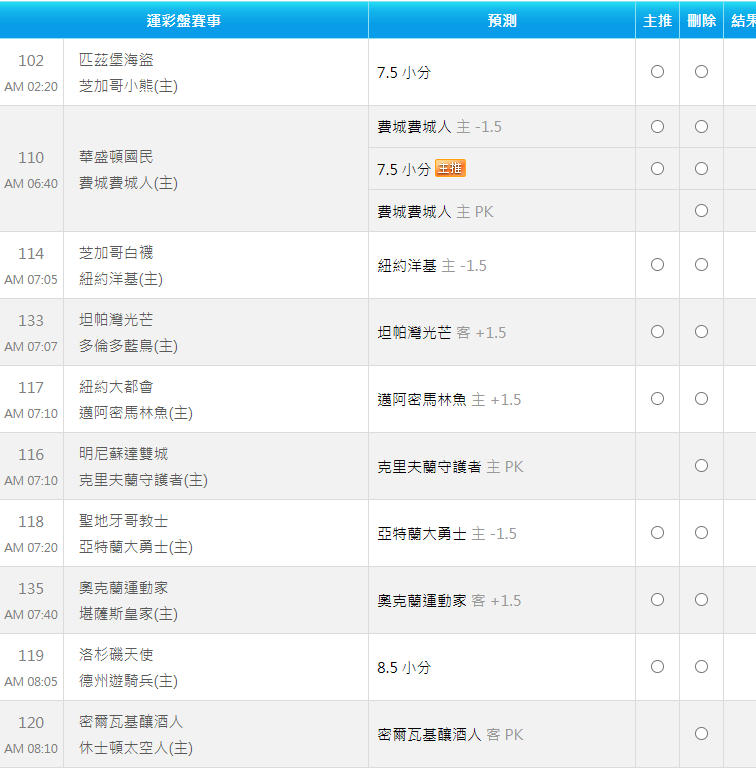Click game number 119

coord(31,656)
